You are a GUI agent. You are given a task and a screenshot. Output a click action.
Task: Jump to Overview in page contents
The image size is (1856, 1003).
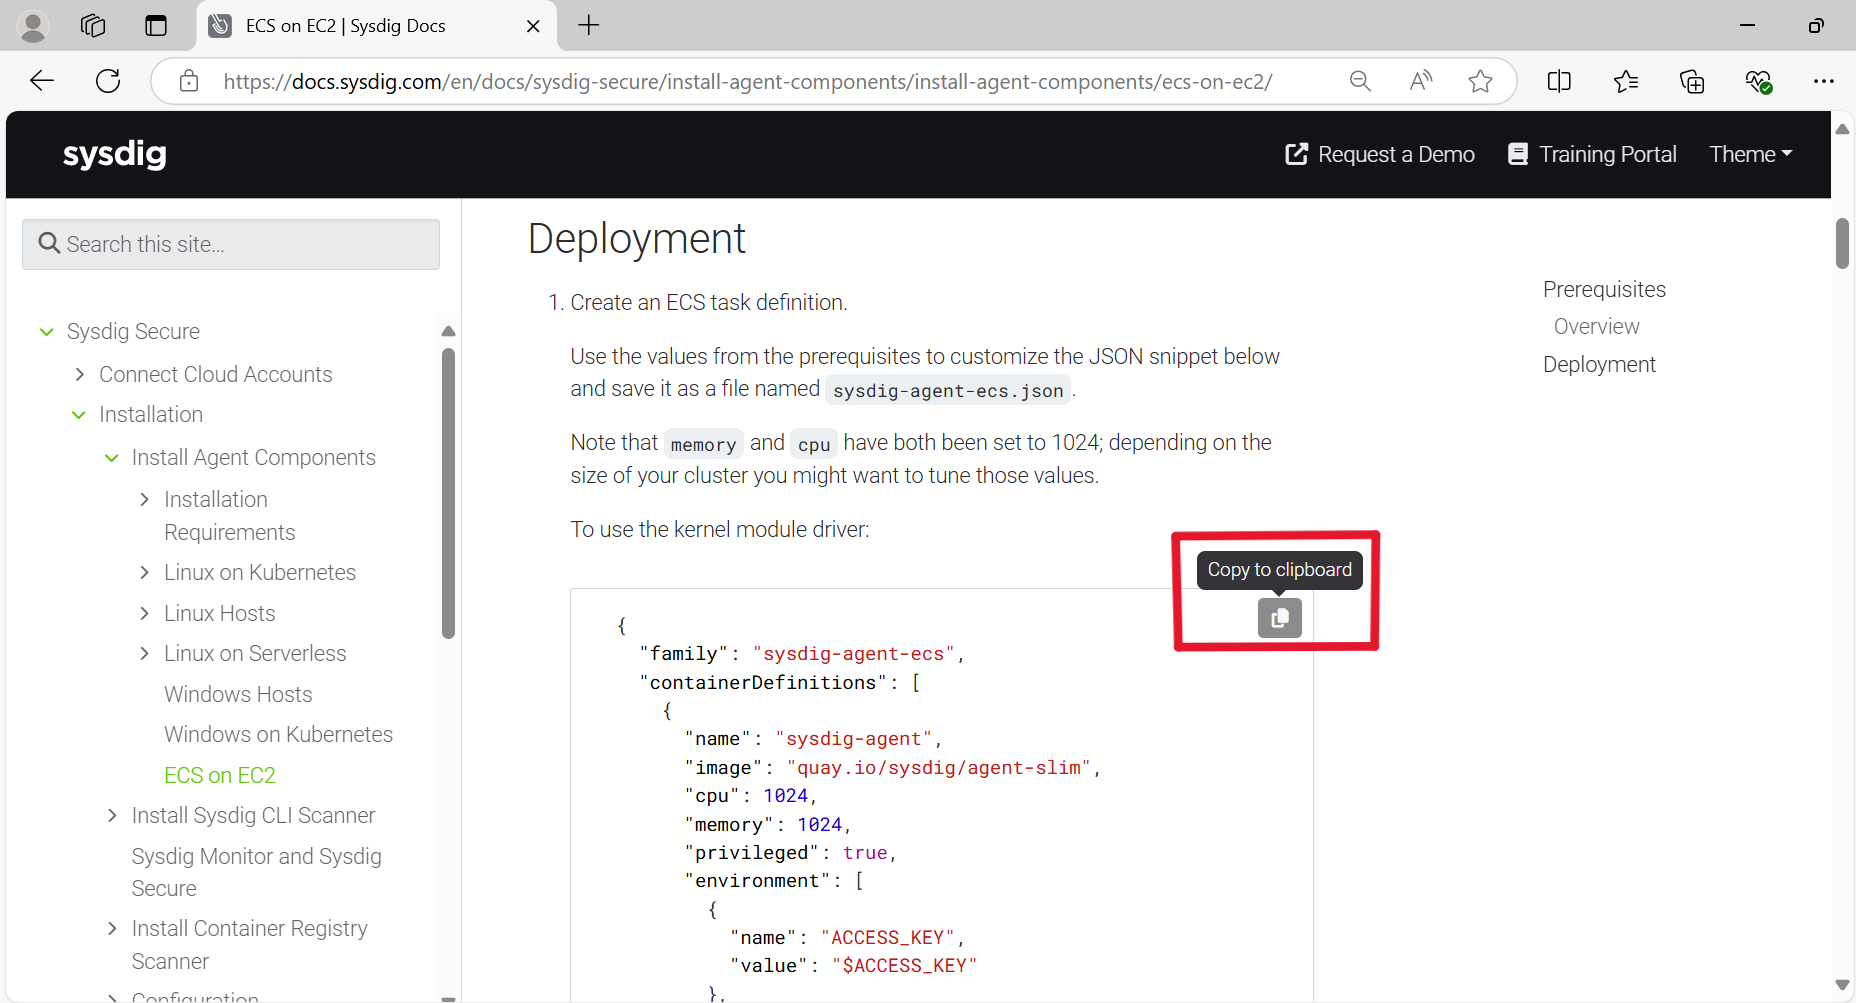(1596, 326)
